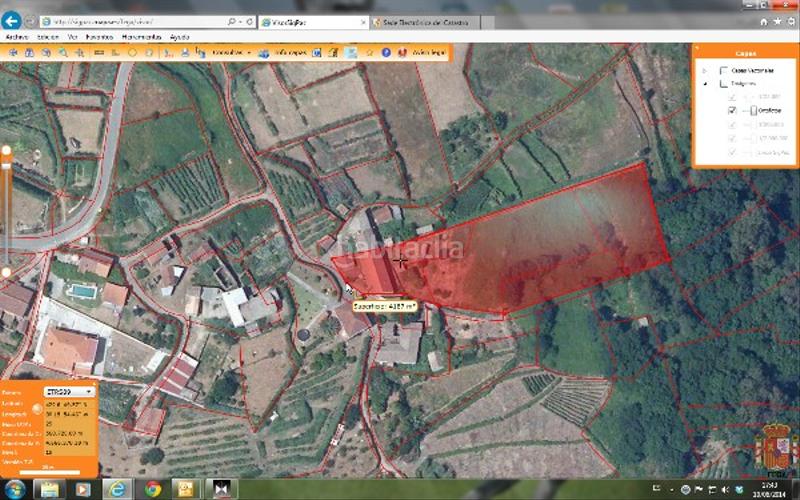Open the Favoritos menu
This screenshot has width=800, height=500.
click(99, 36)
